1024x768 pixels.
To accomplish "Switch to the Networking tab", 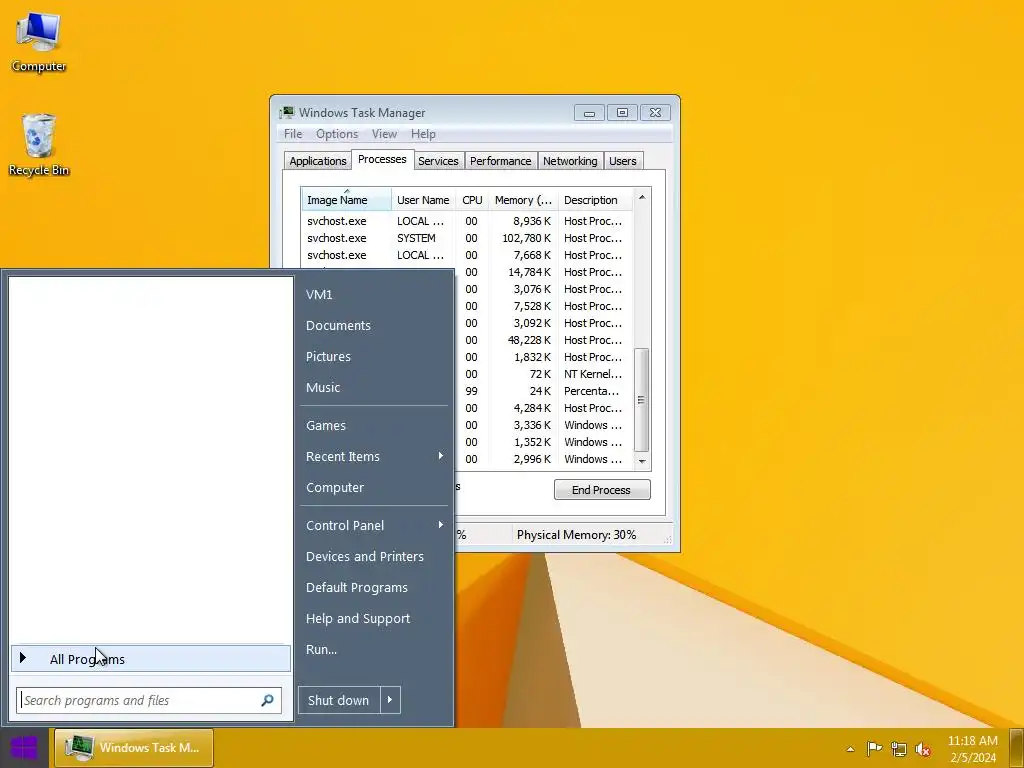I will tap(570, 161).
